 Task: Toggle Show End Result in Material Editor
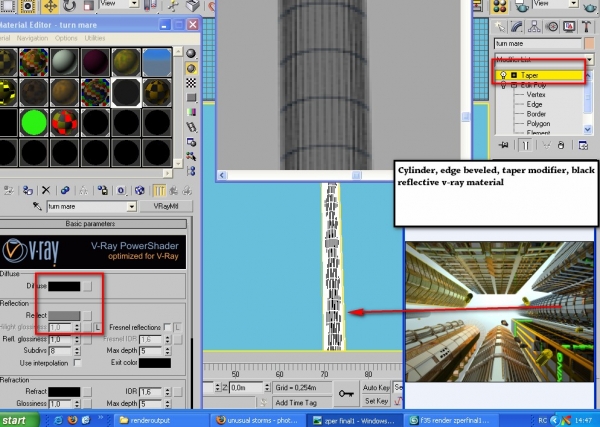[x=159, y=190]
